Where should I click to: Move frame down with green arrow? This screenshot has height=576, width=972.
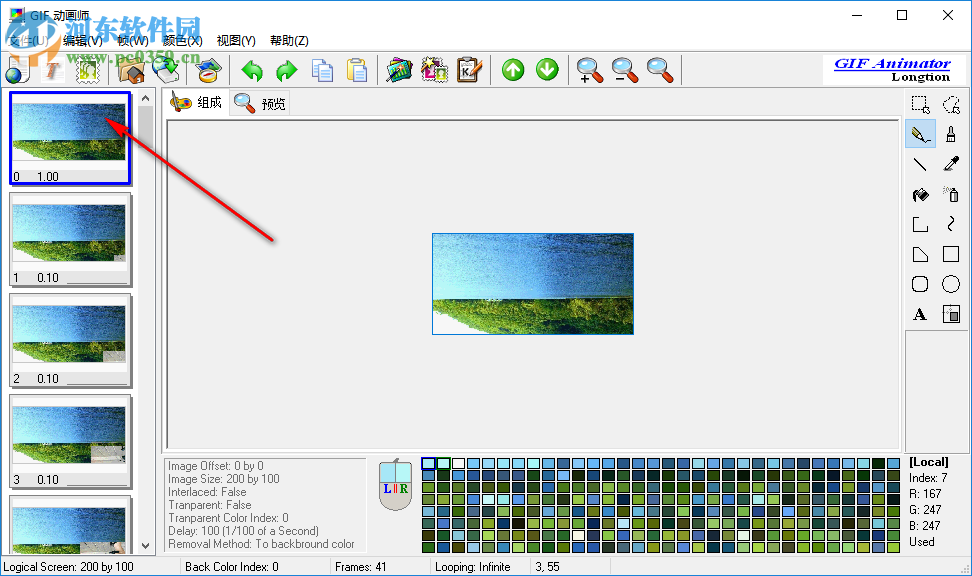pyautogui.click(x=547, y=70)
